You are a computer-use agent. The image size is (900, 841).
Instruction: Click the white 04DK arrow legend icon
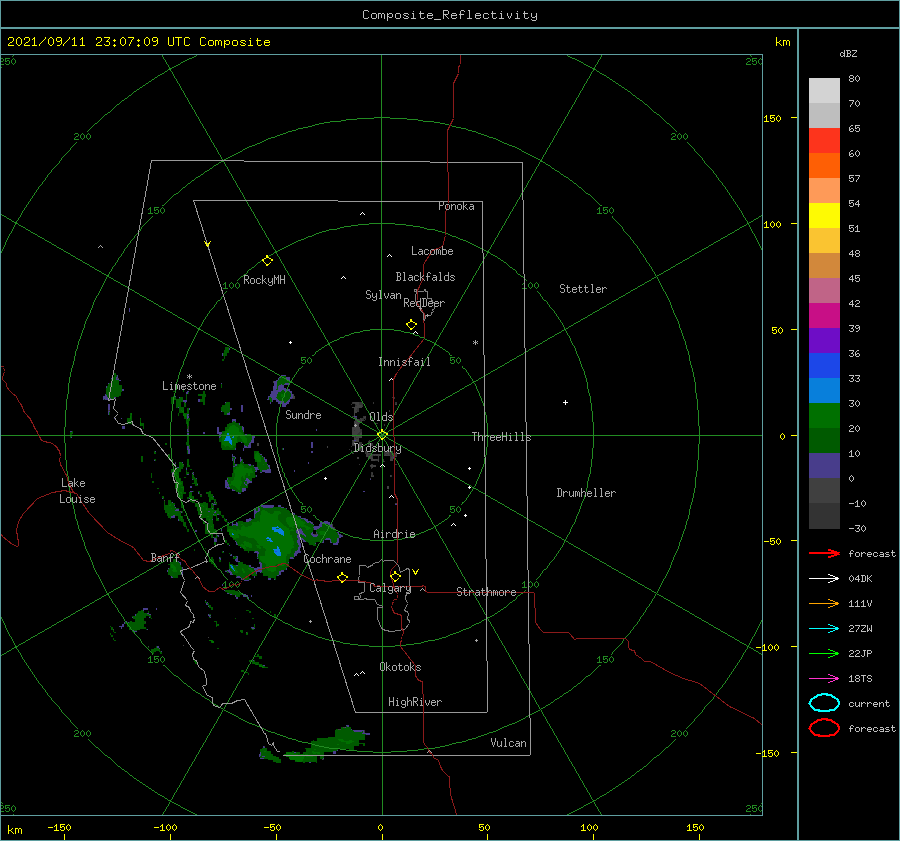[x=824, y=578]
